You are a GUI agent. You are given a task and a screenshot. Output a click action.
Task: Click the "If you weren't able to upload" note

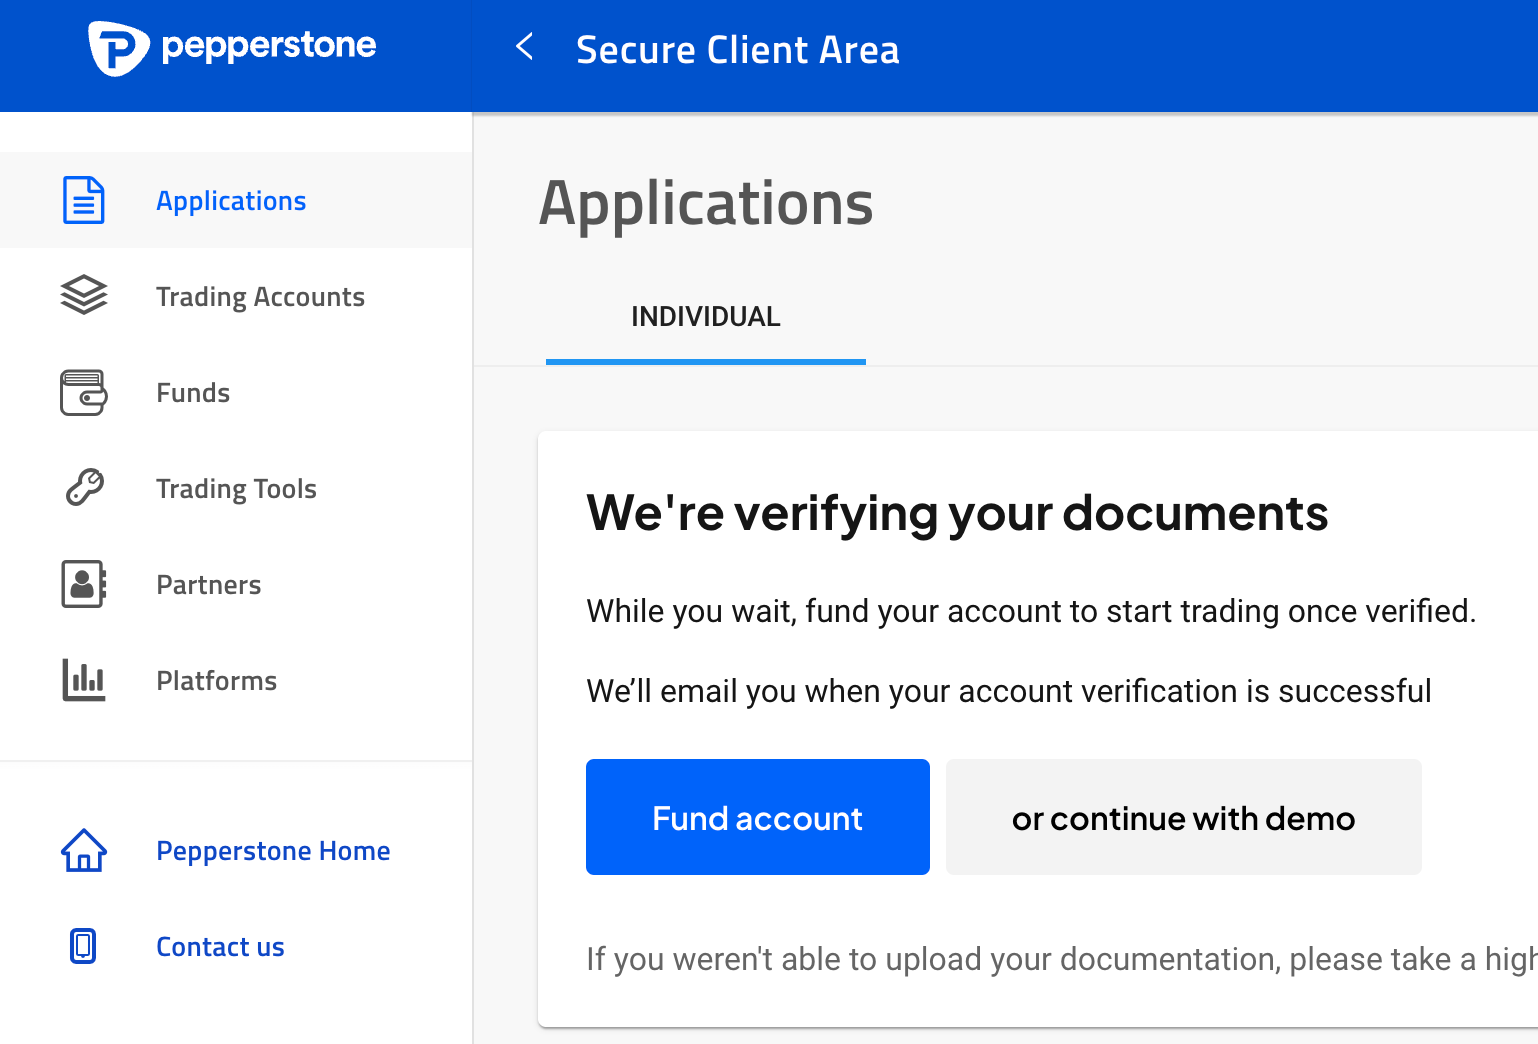[1062, 959]
